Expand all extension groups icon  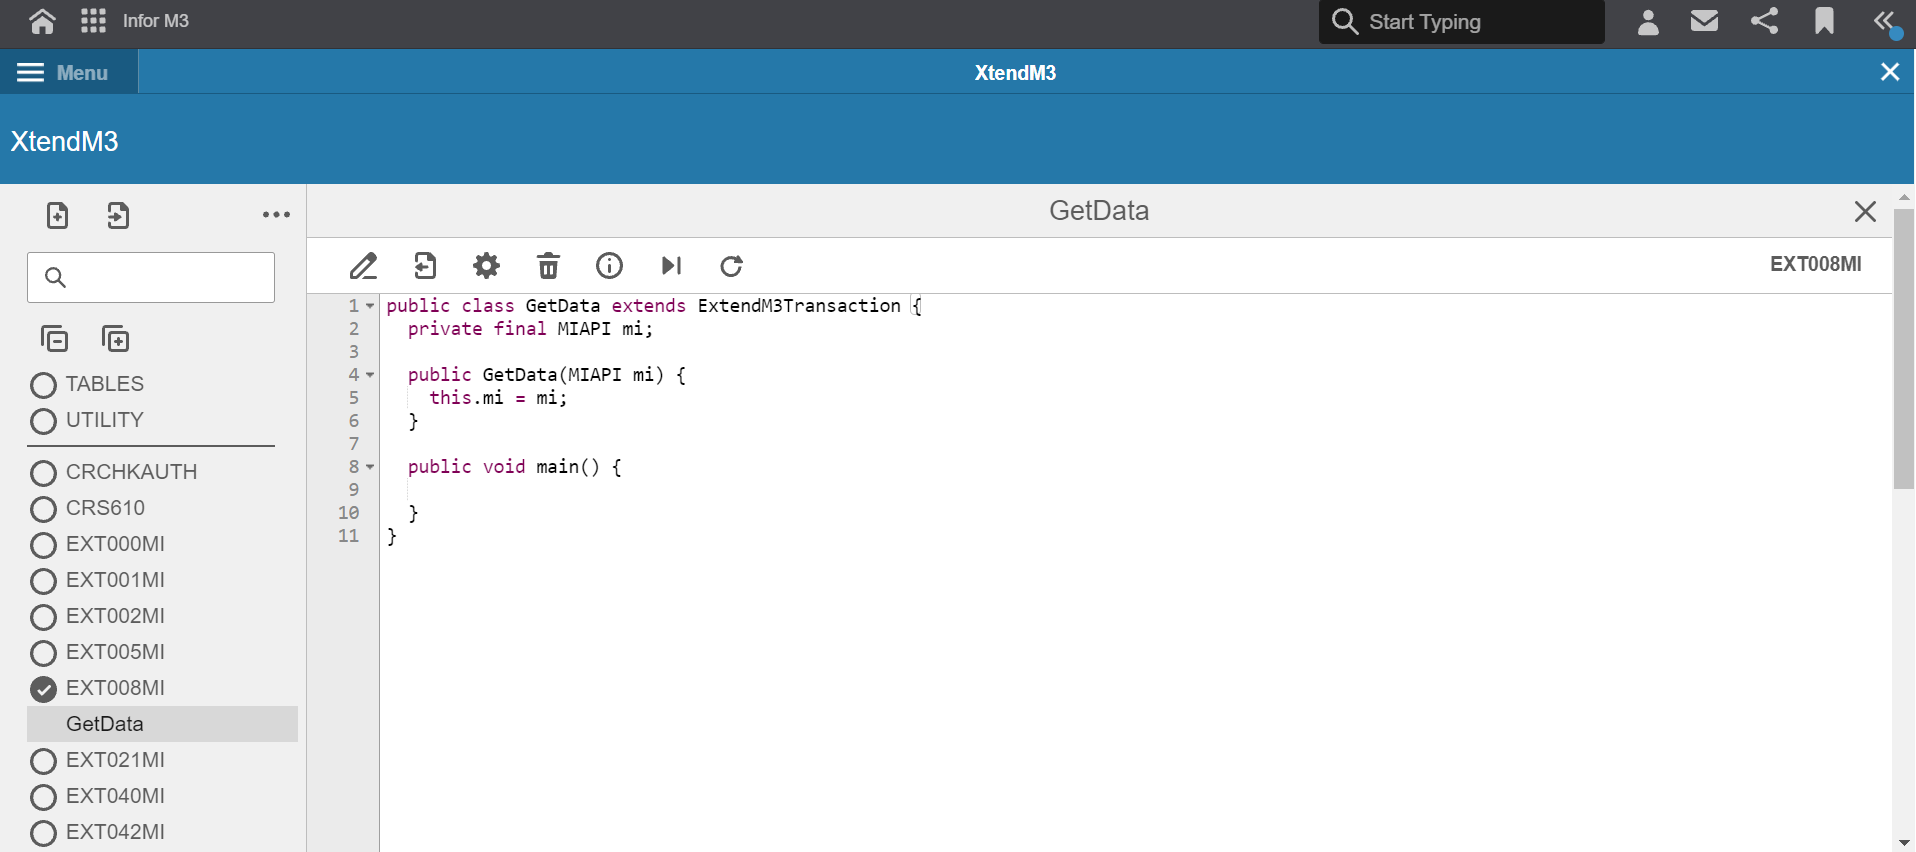(x=116, y=339)
